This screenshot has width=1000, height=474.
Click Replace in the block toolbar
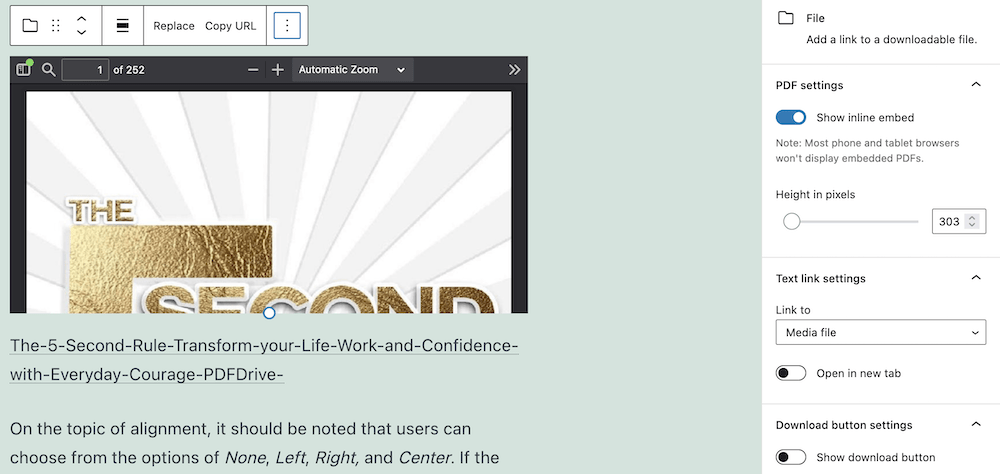click(x=173, y=26)
